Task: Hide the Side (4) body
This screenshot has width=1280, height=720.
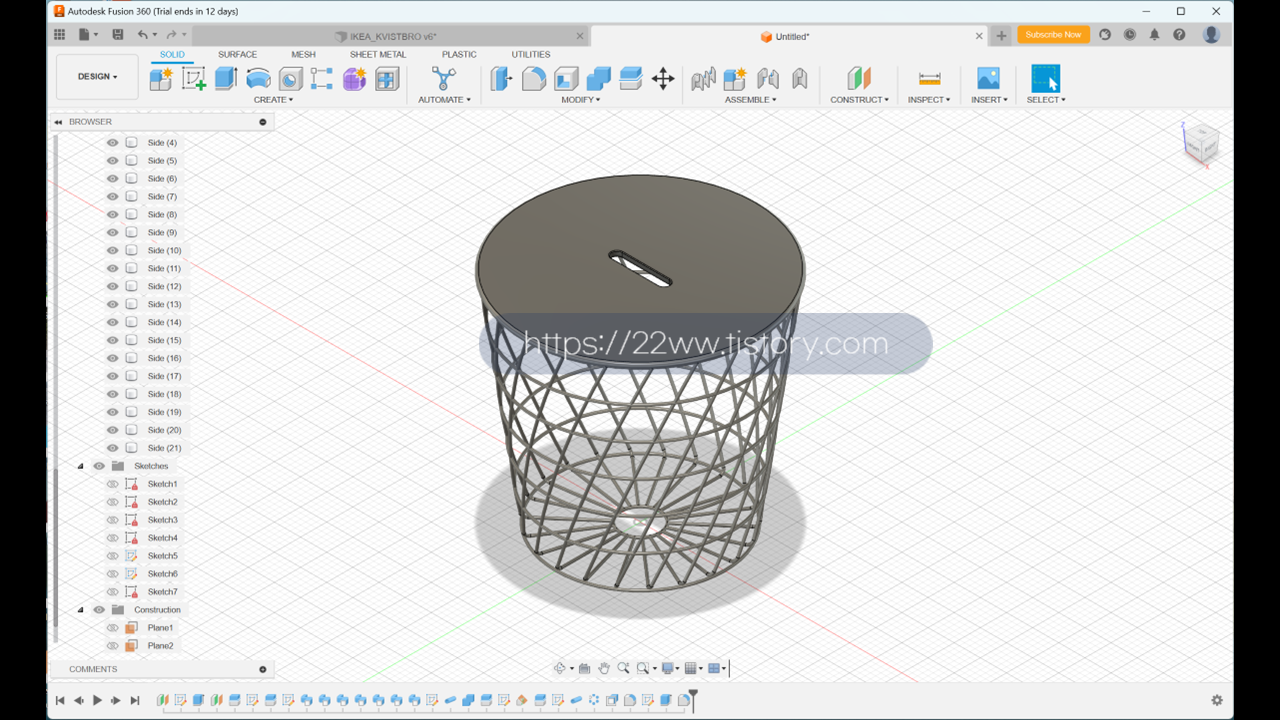Action: coord(112,143)
